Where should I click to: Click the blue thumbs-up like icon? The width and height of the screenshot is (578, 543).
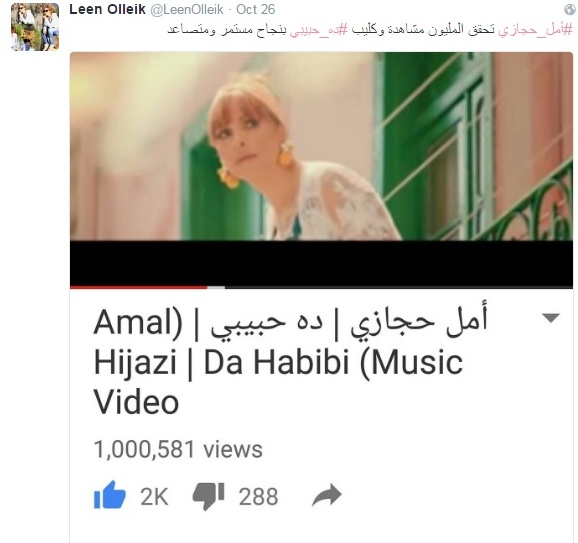110,495
